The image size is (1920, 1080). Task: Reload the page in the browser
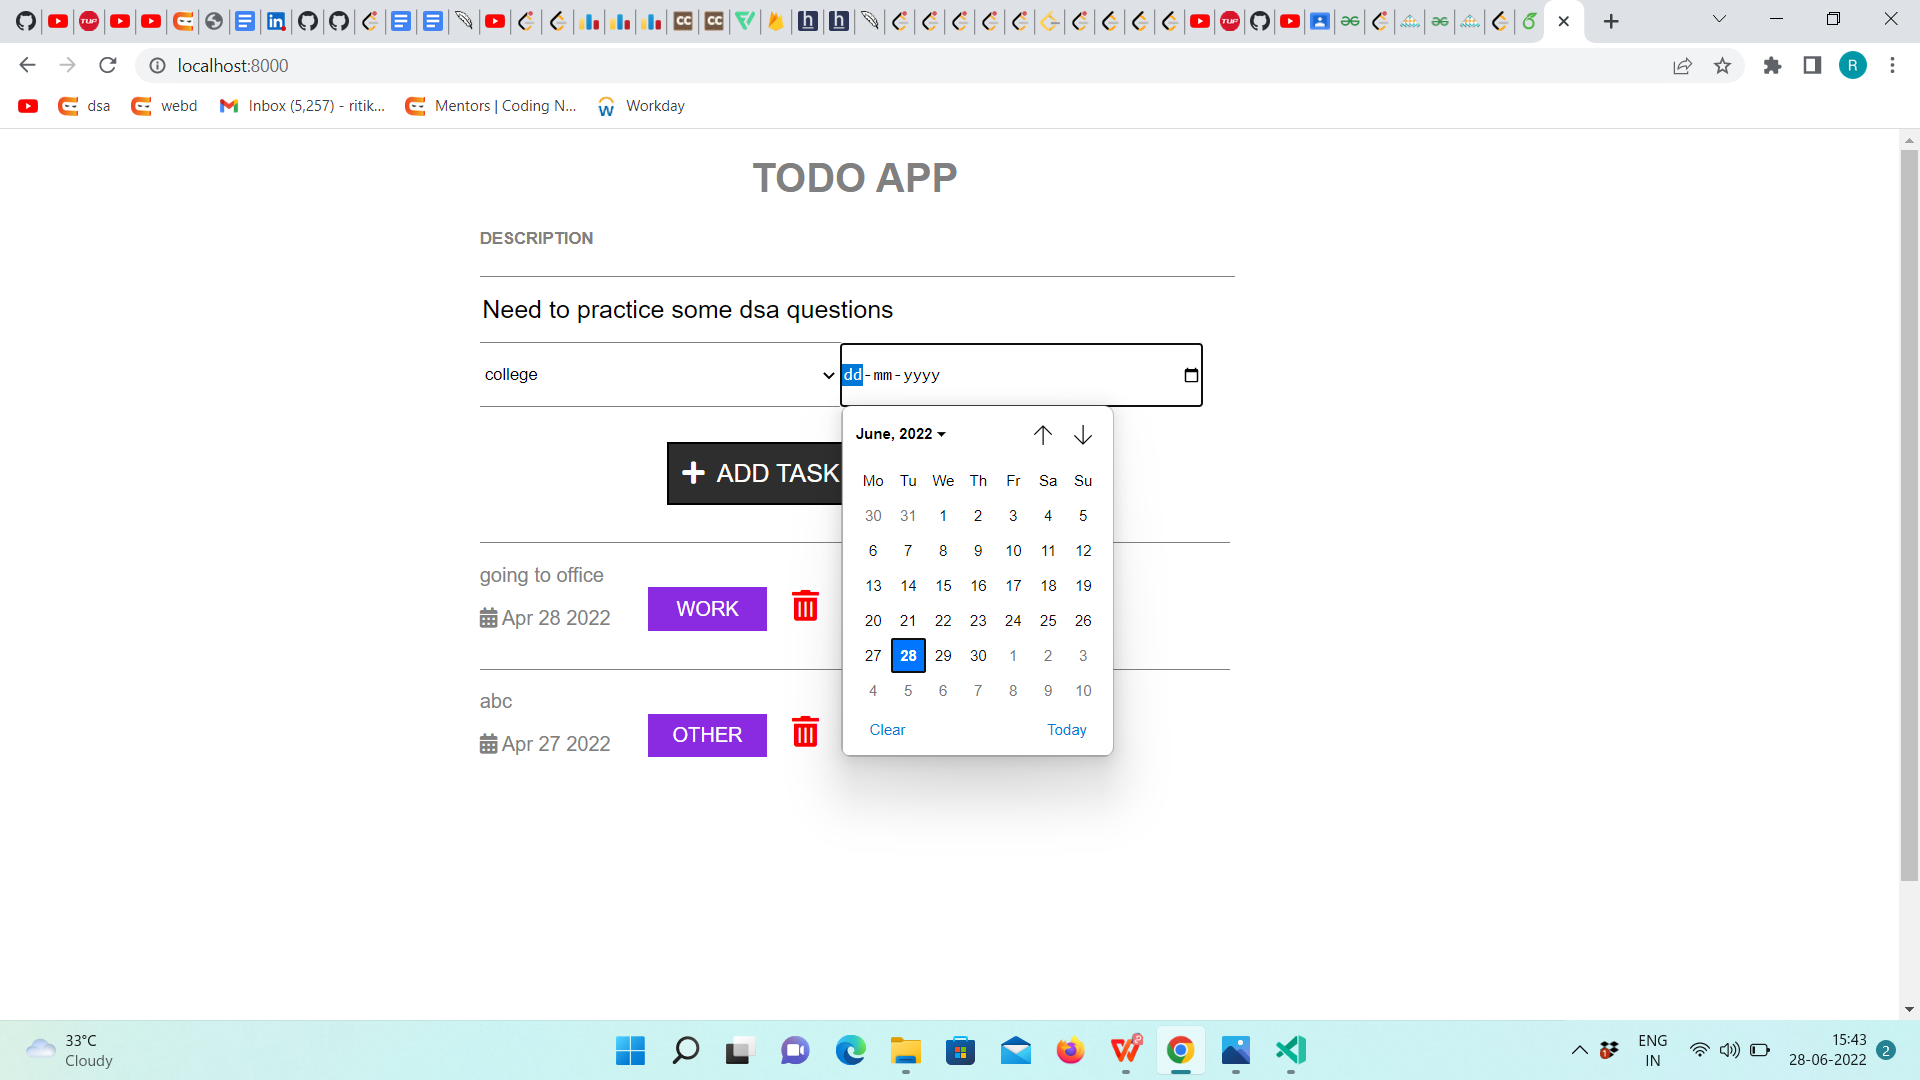[x=108, y=65]
